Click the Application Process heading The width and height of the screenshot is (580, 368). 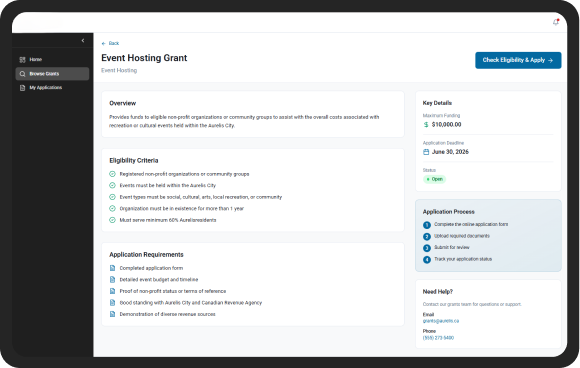[448, 212]
